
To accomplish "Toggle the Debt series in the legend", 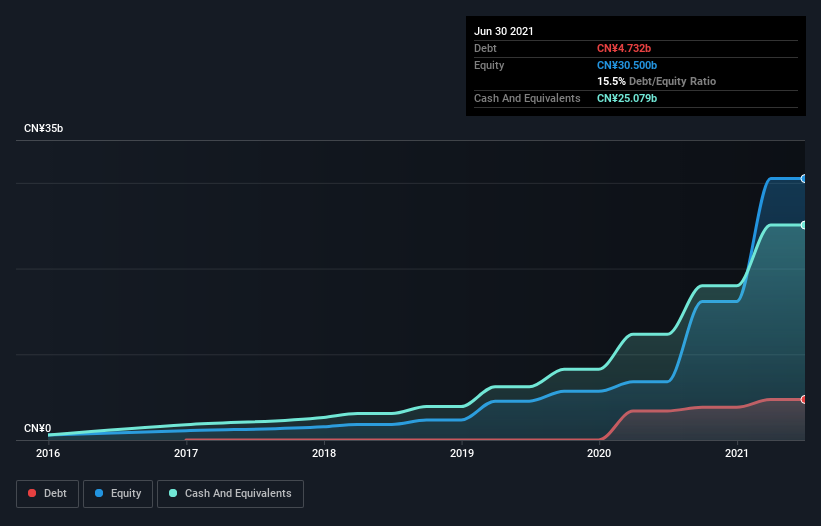I will click(48, 494).
